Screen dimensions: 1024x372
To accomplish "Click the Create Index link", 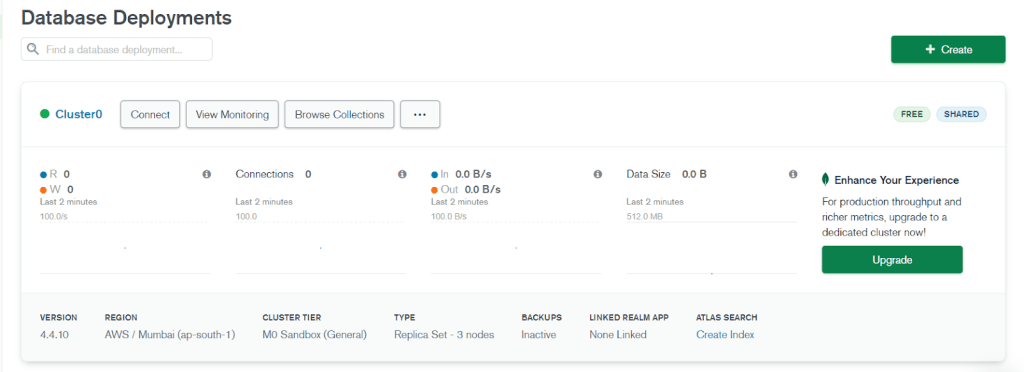I will coord(725,335).
